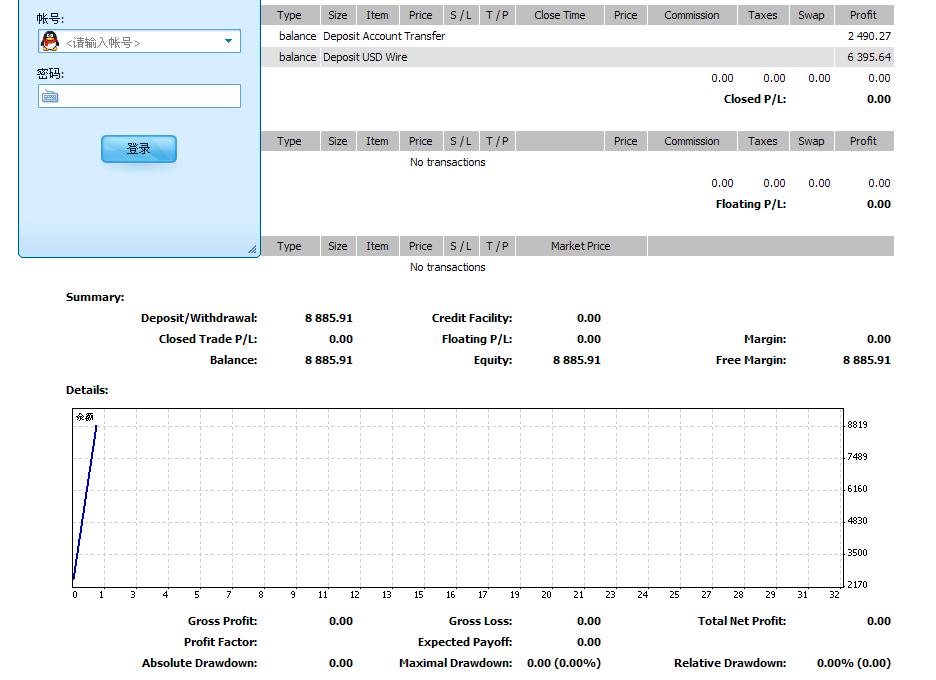This screenshot has height=680, width=936.
Task: Expand the account number dropdown arrow
Action: tap(228, 41)
